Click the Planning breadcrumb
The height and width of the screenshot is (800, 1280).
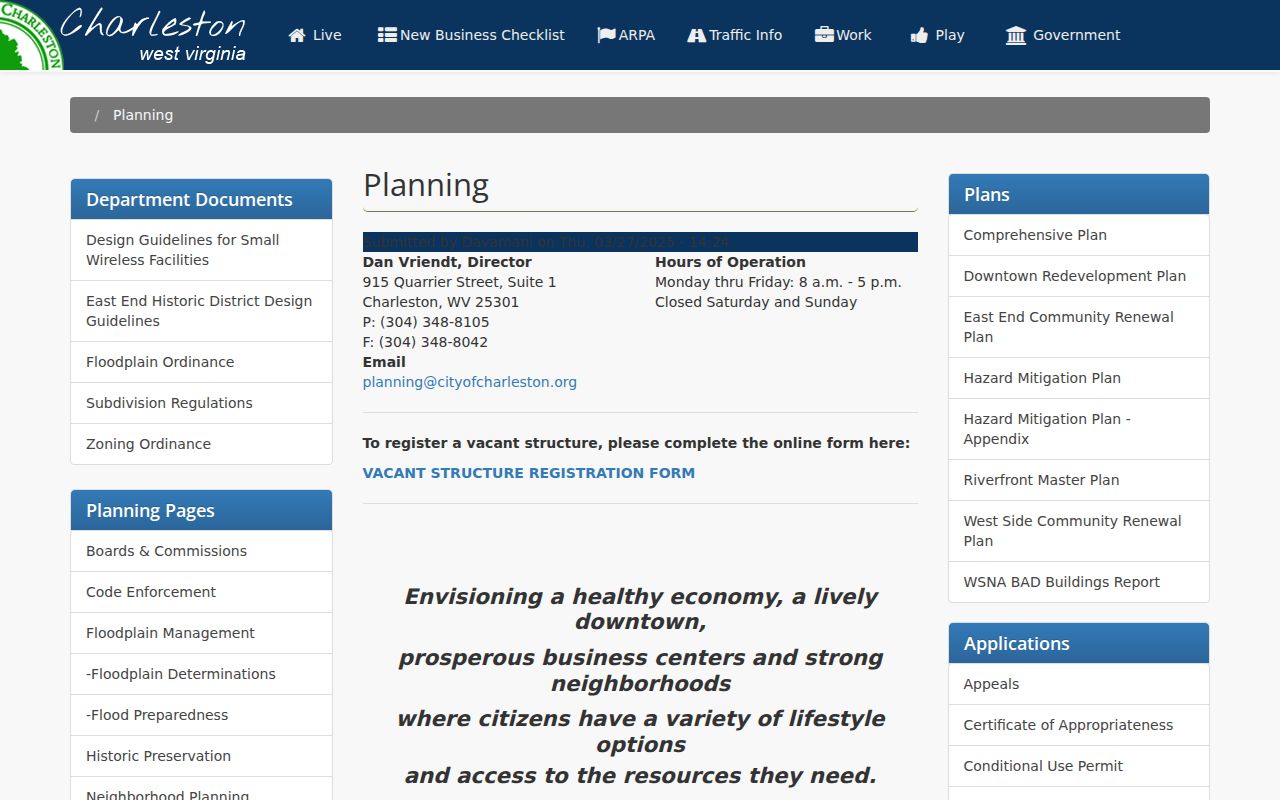(x=143, y=115)
